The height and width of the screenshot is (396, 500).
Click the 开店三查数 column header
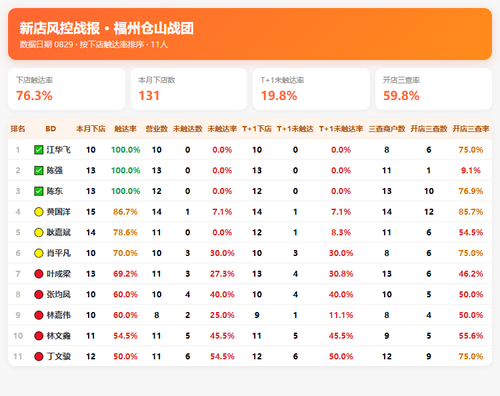pyautogui.click(x=429, y=129)
